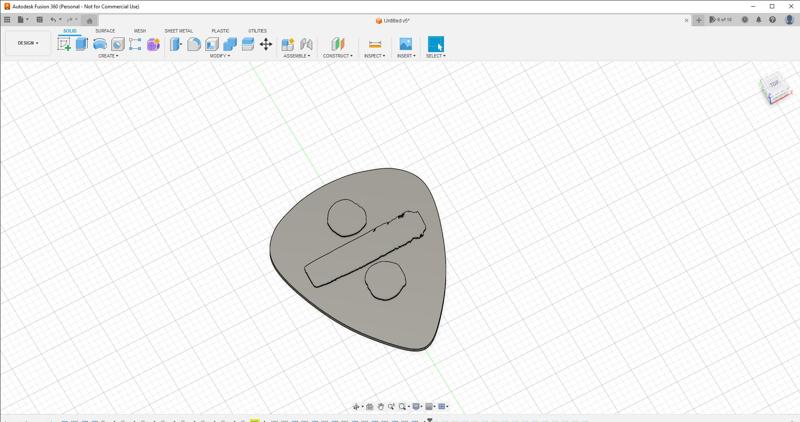Select the Pan hand tool
Screen dimensions: 800x422
click(x=381, y=407)
